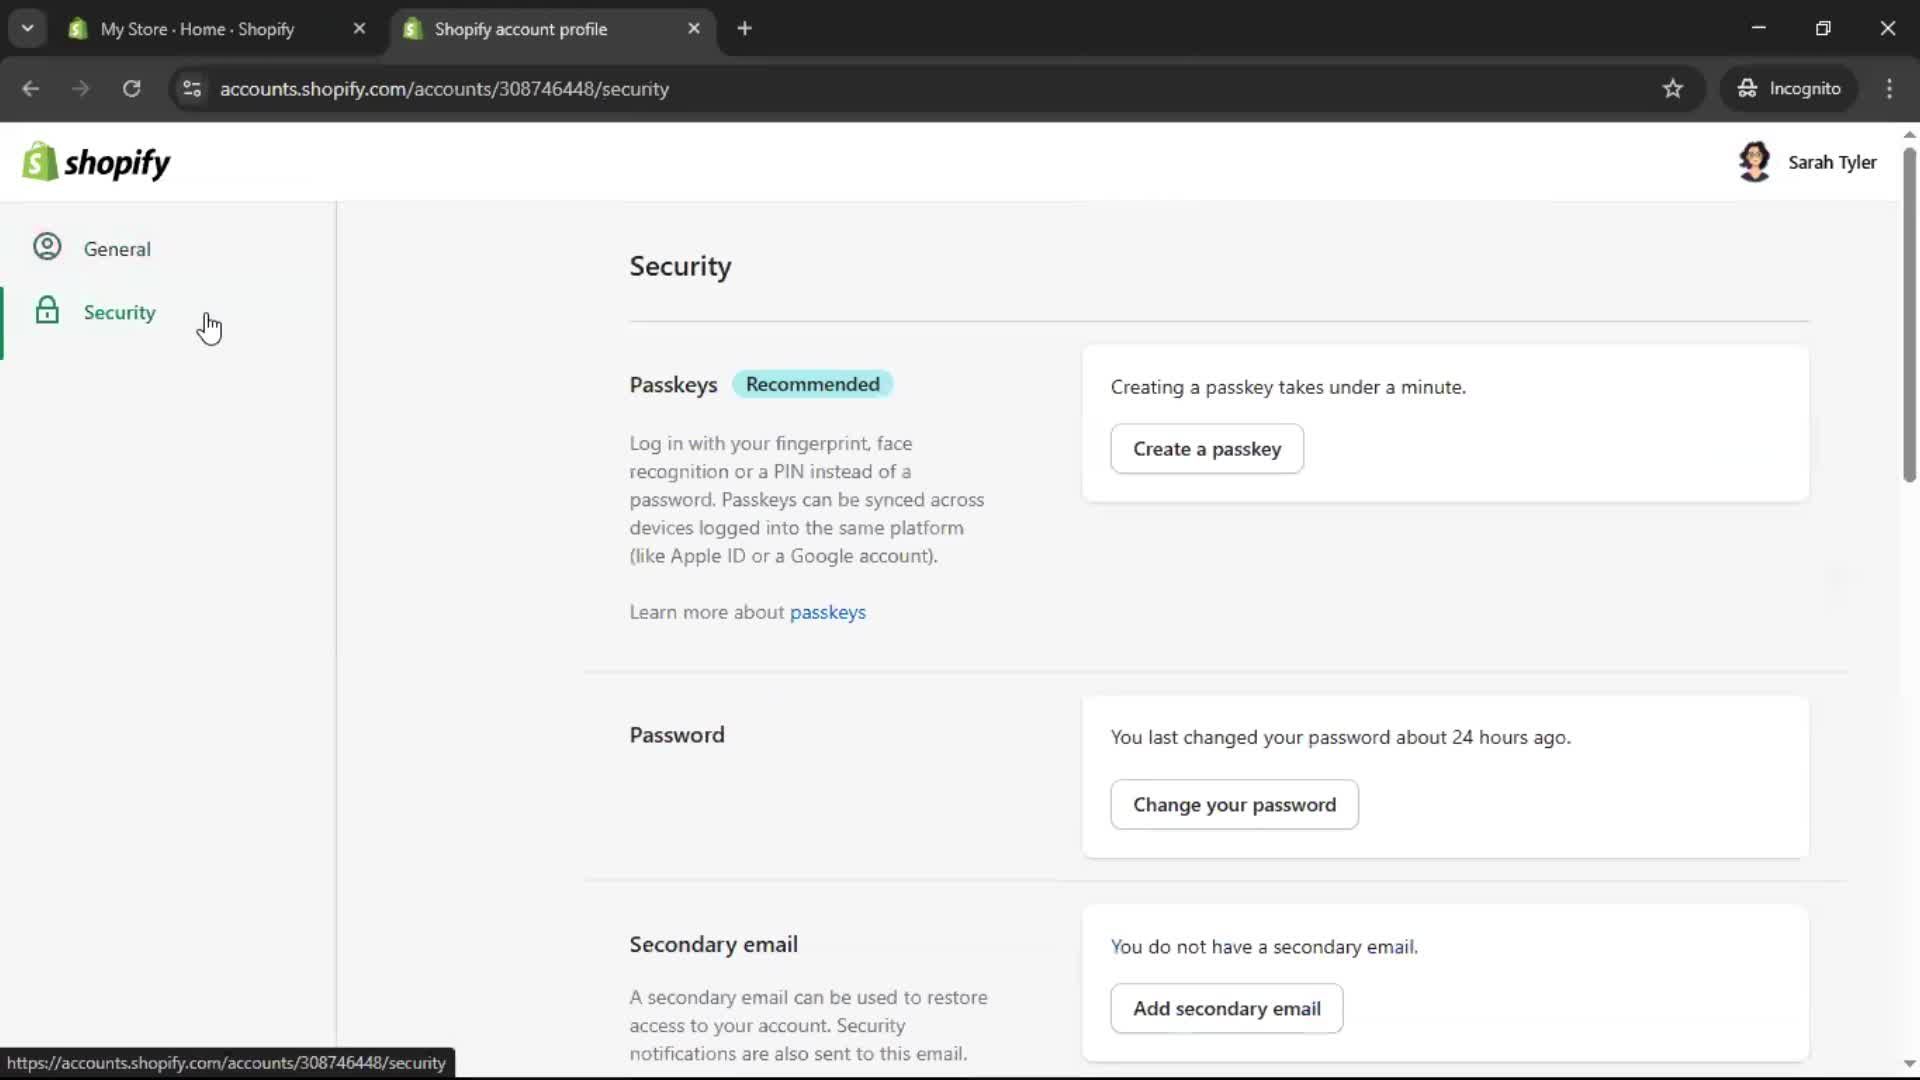Open the passkeys learn more link
1920x1080 pixels.
tap(828, 612)
